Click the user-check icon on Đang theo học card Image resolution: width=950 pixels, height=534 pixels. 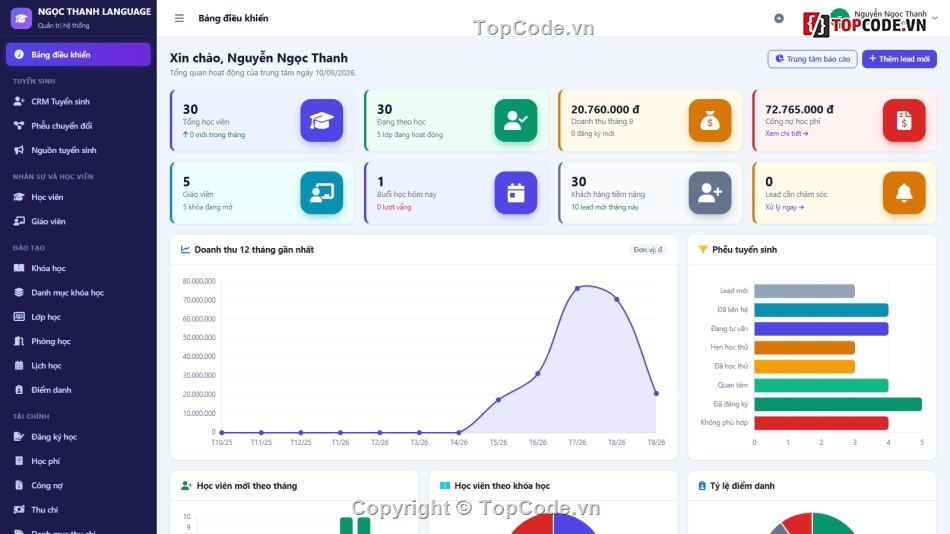(x=516, y=121)
